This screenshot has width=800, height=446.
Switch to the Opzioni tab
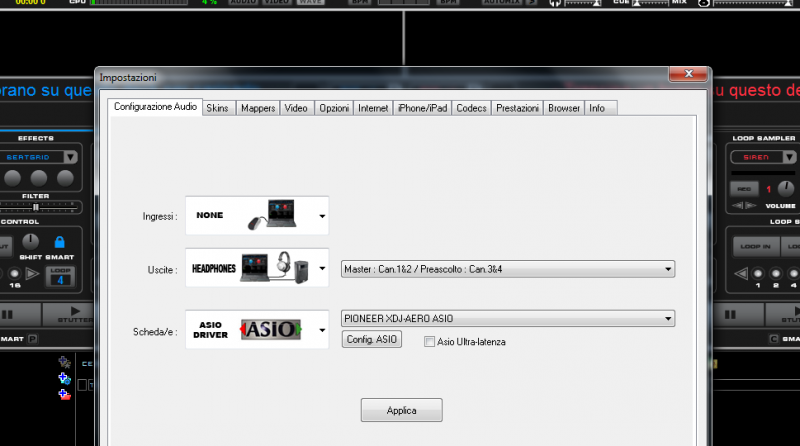coord(334,108)
